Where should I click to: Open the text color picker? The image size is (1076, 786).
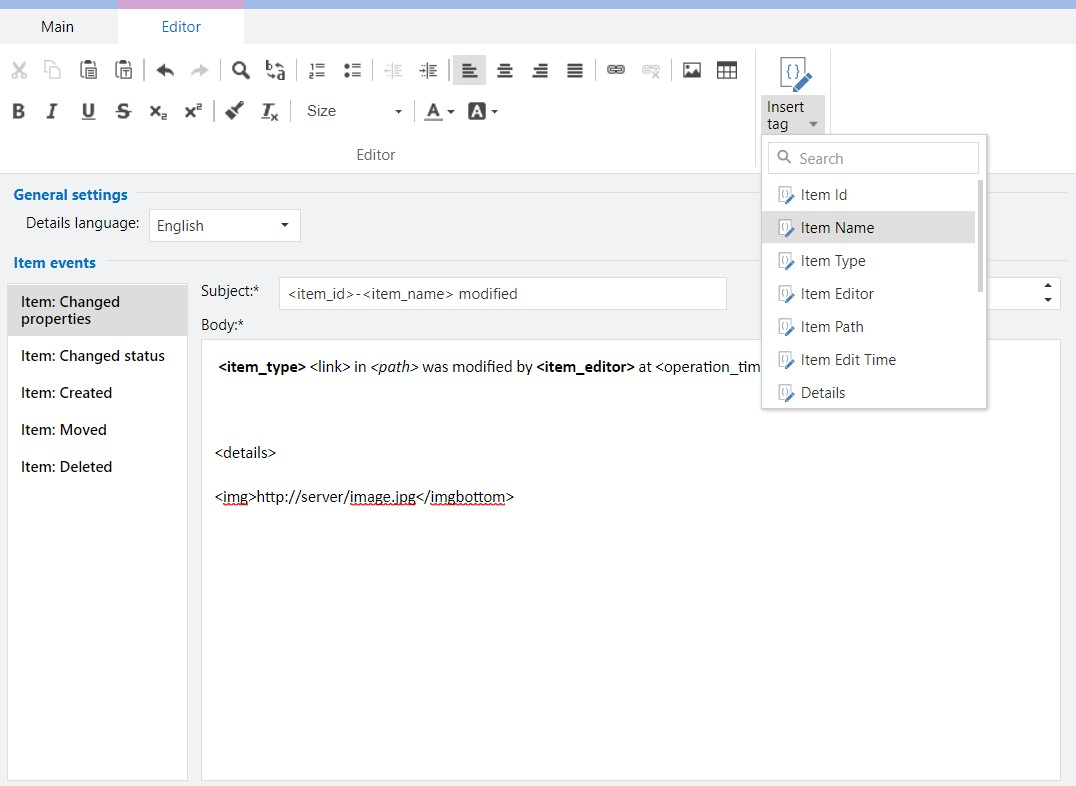[x=439, y=111]
